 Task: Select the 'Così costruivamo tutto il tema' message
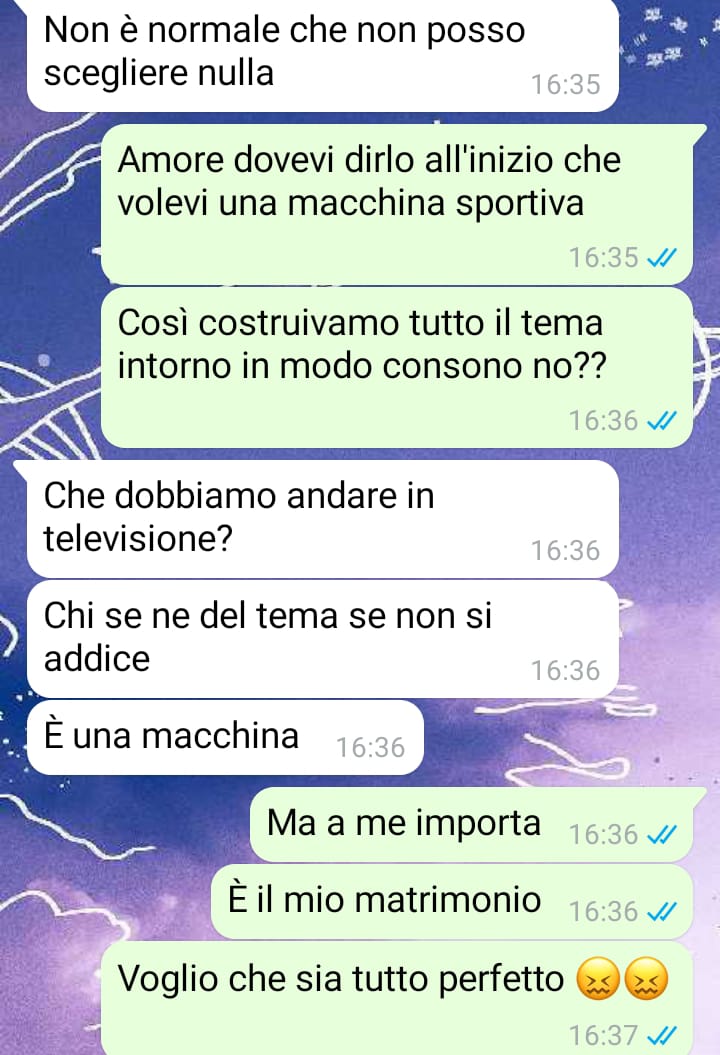click(x=397, y=367)
